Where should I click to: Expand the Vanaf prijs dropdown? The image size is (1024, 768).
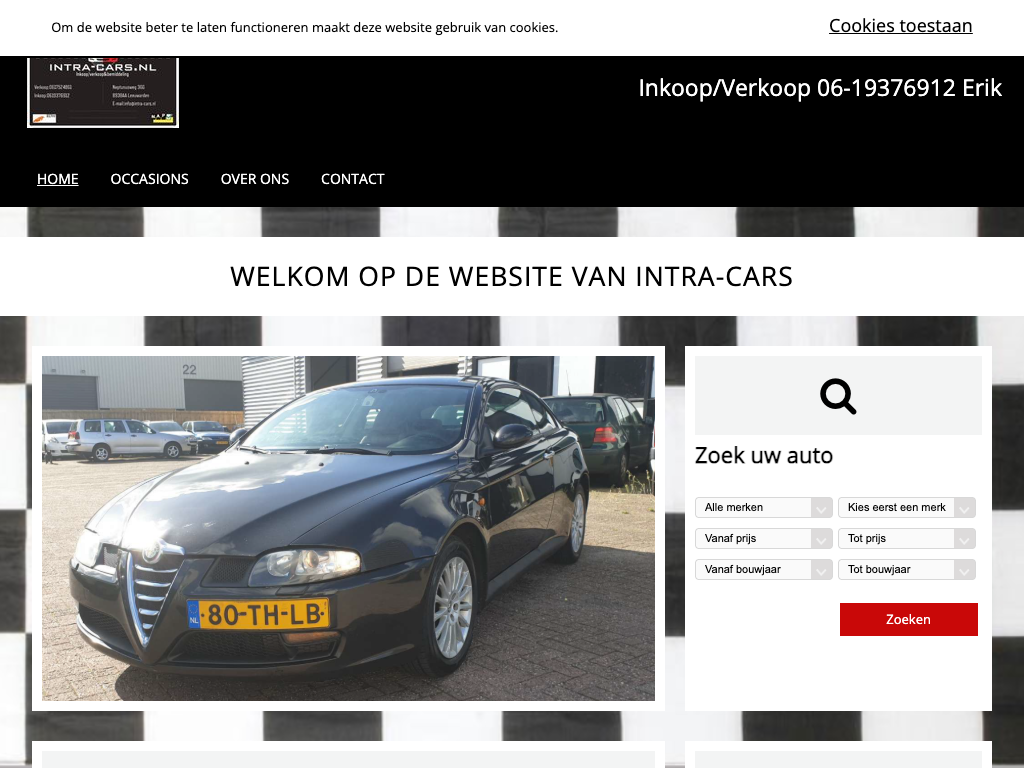pos(763,538)
